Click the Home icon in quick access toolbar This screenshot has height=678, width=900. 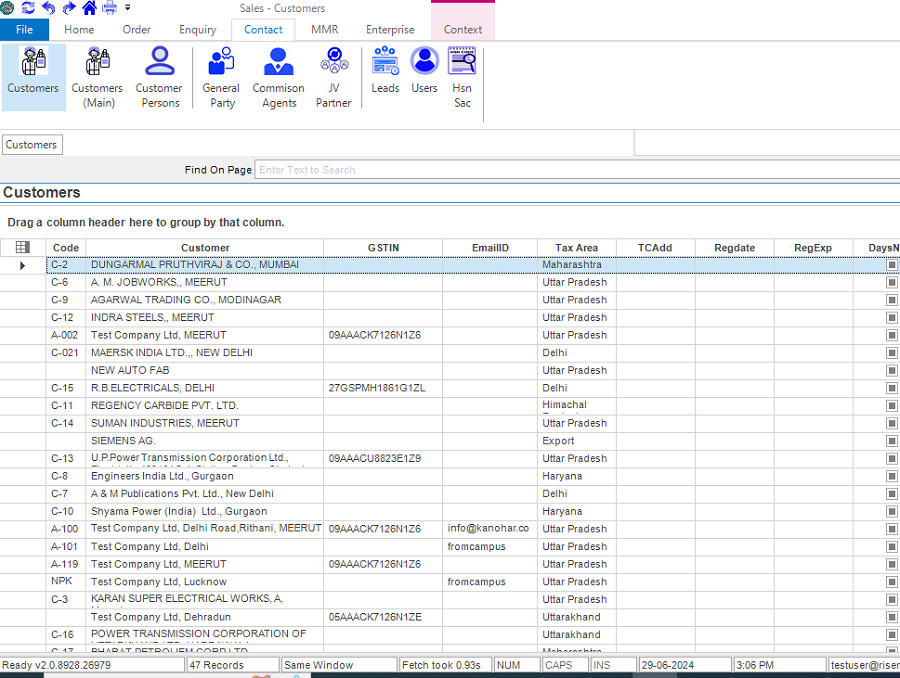pyautogui.click(x=90, y=8)
